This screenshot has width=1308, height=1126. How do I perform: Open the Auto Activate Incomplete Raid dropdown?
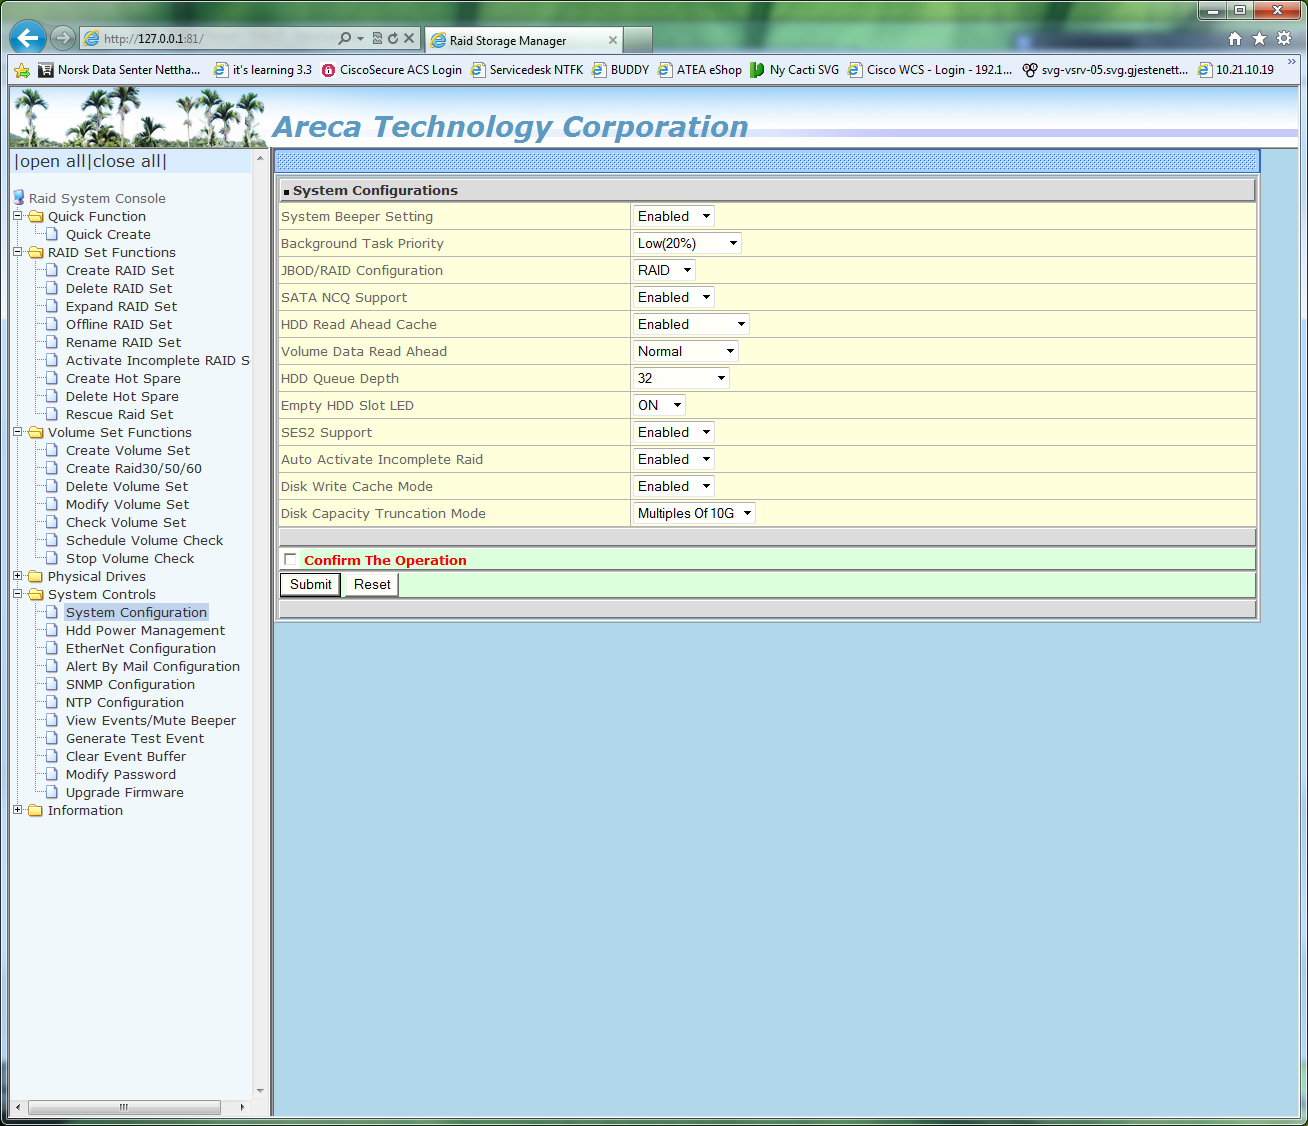coord(674,459)
